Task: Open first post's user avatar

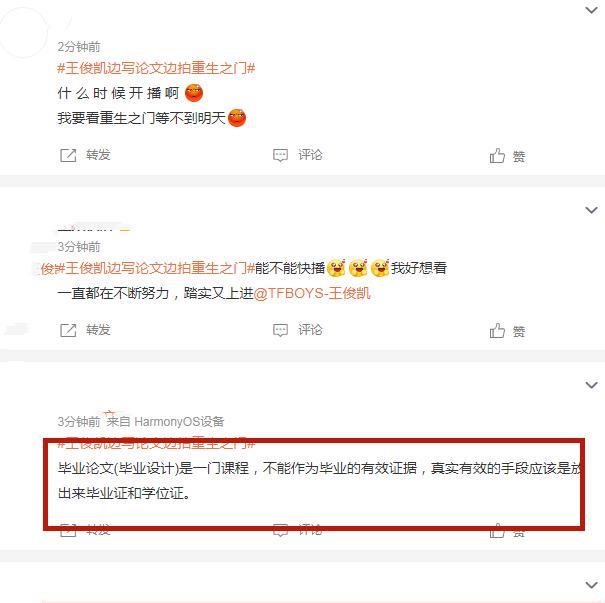Action: (x=24, y=32)
